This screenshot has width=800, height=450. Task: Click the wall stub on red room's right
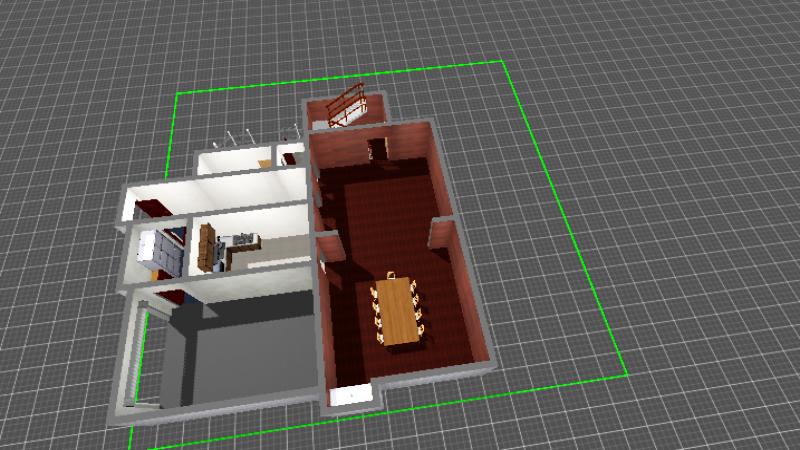pyautogui.click(x=438, y=233)
